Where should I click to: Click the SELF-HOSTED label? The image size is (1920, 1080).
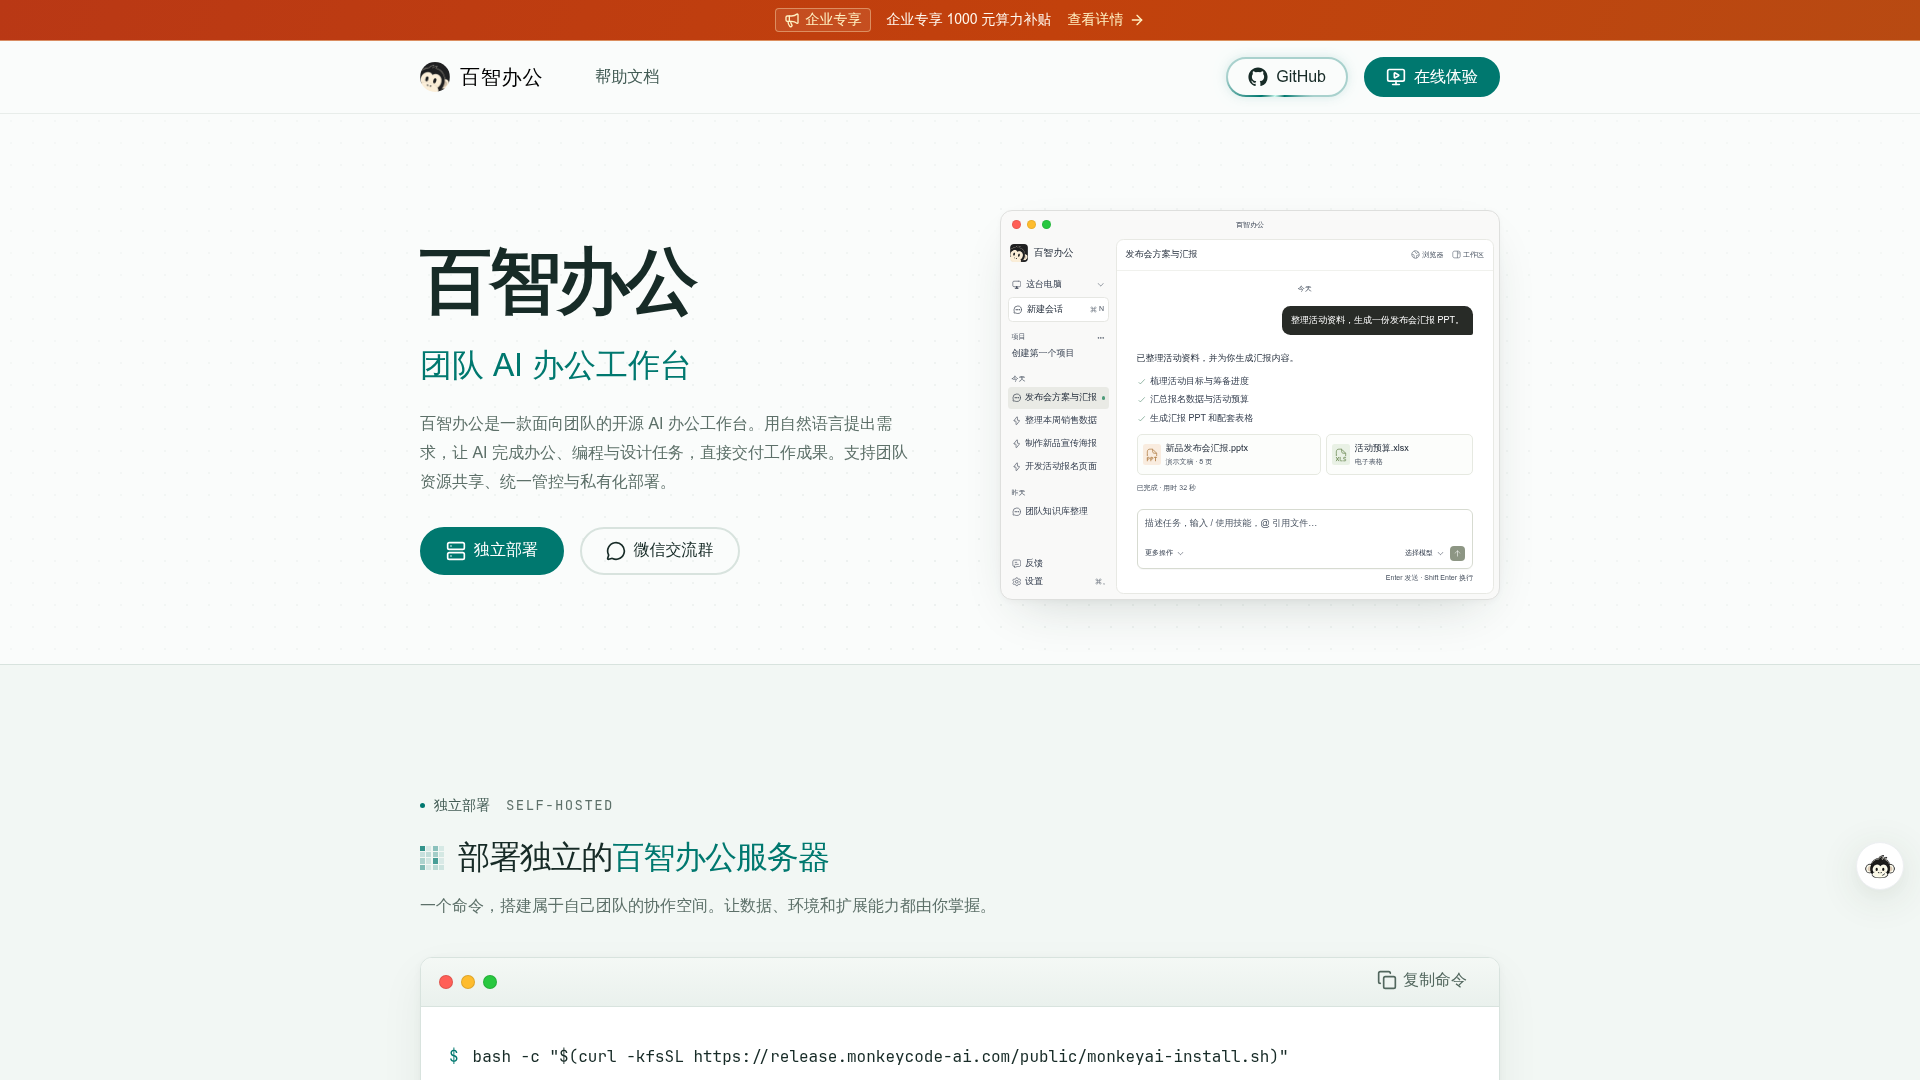pos(560,806)
